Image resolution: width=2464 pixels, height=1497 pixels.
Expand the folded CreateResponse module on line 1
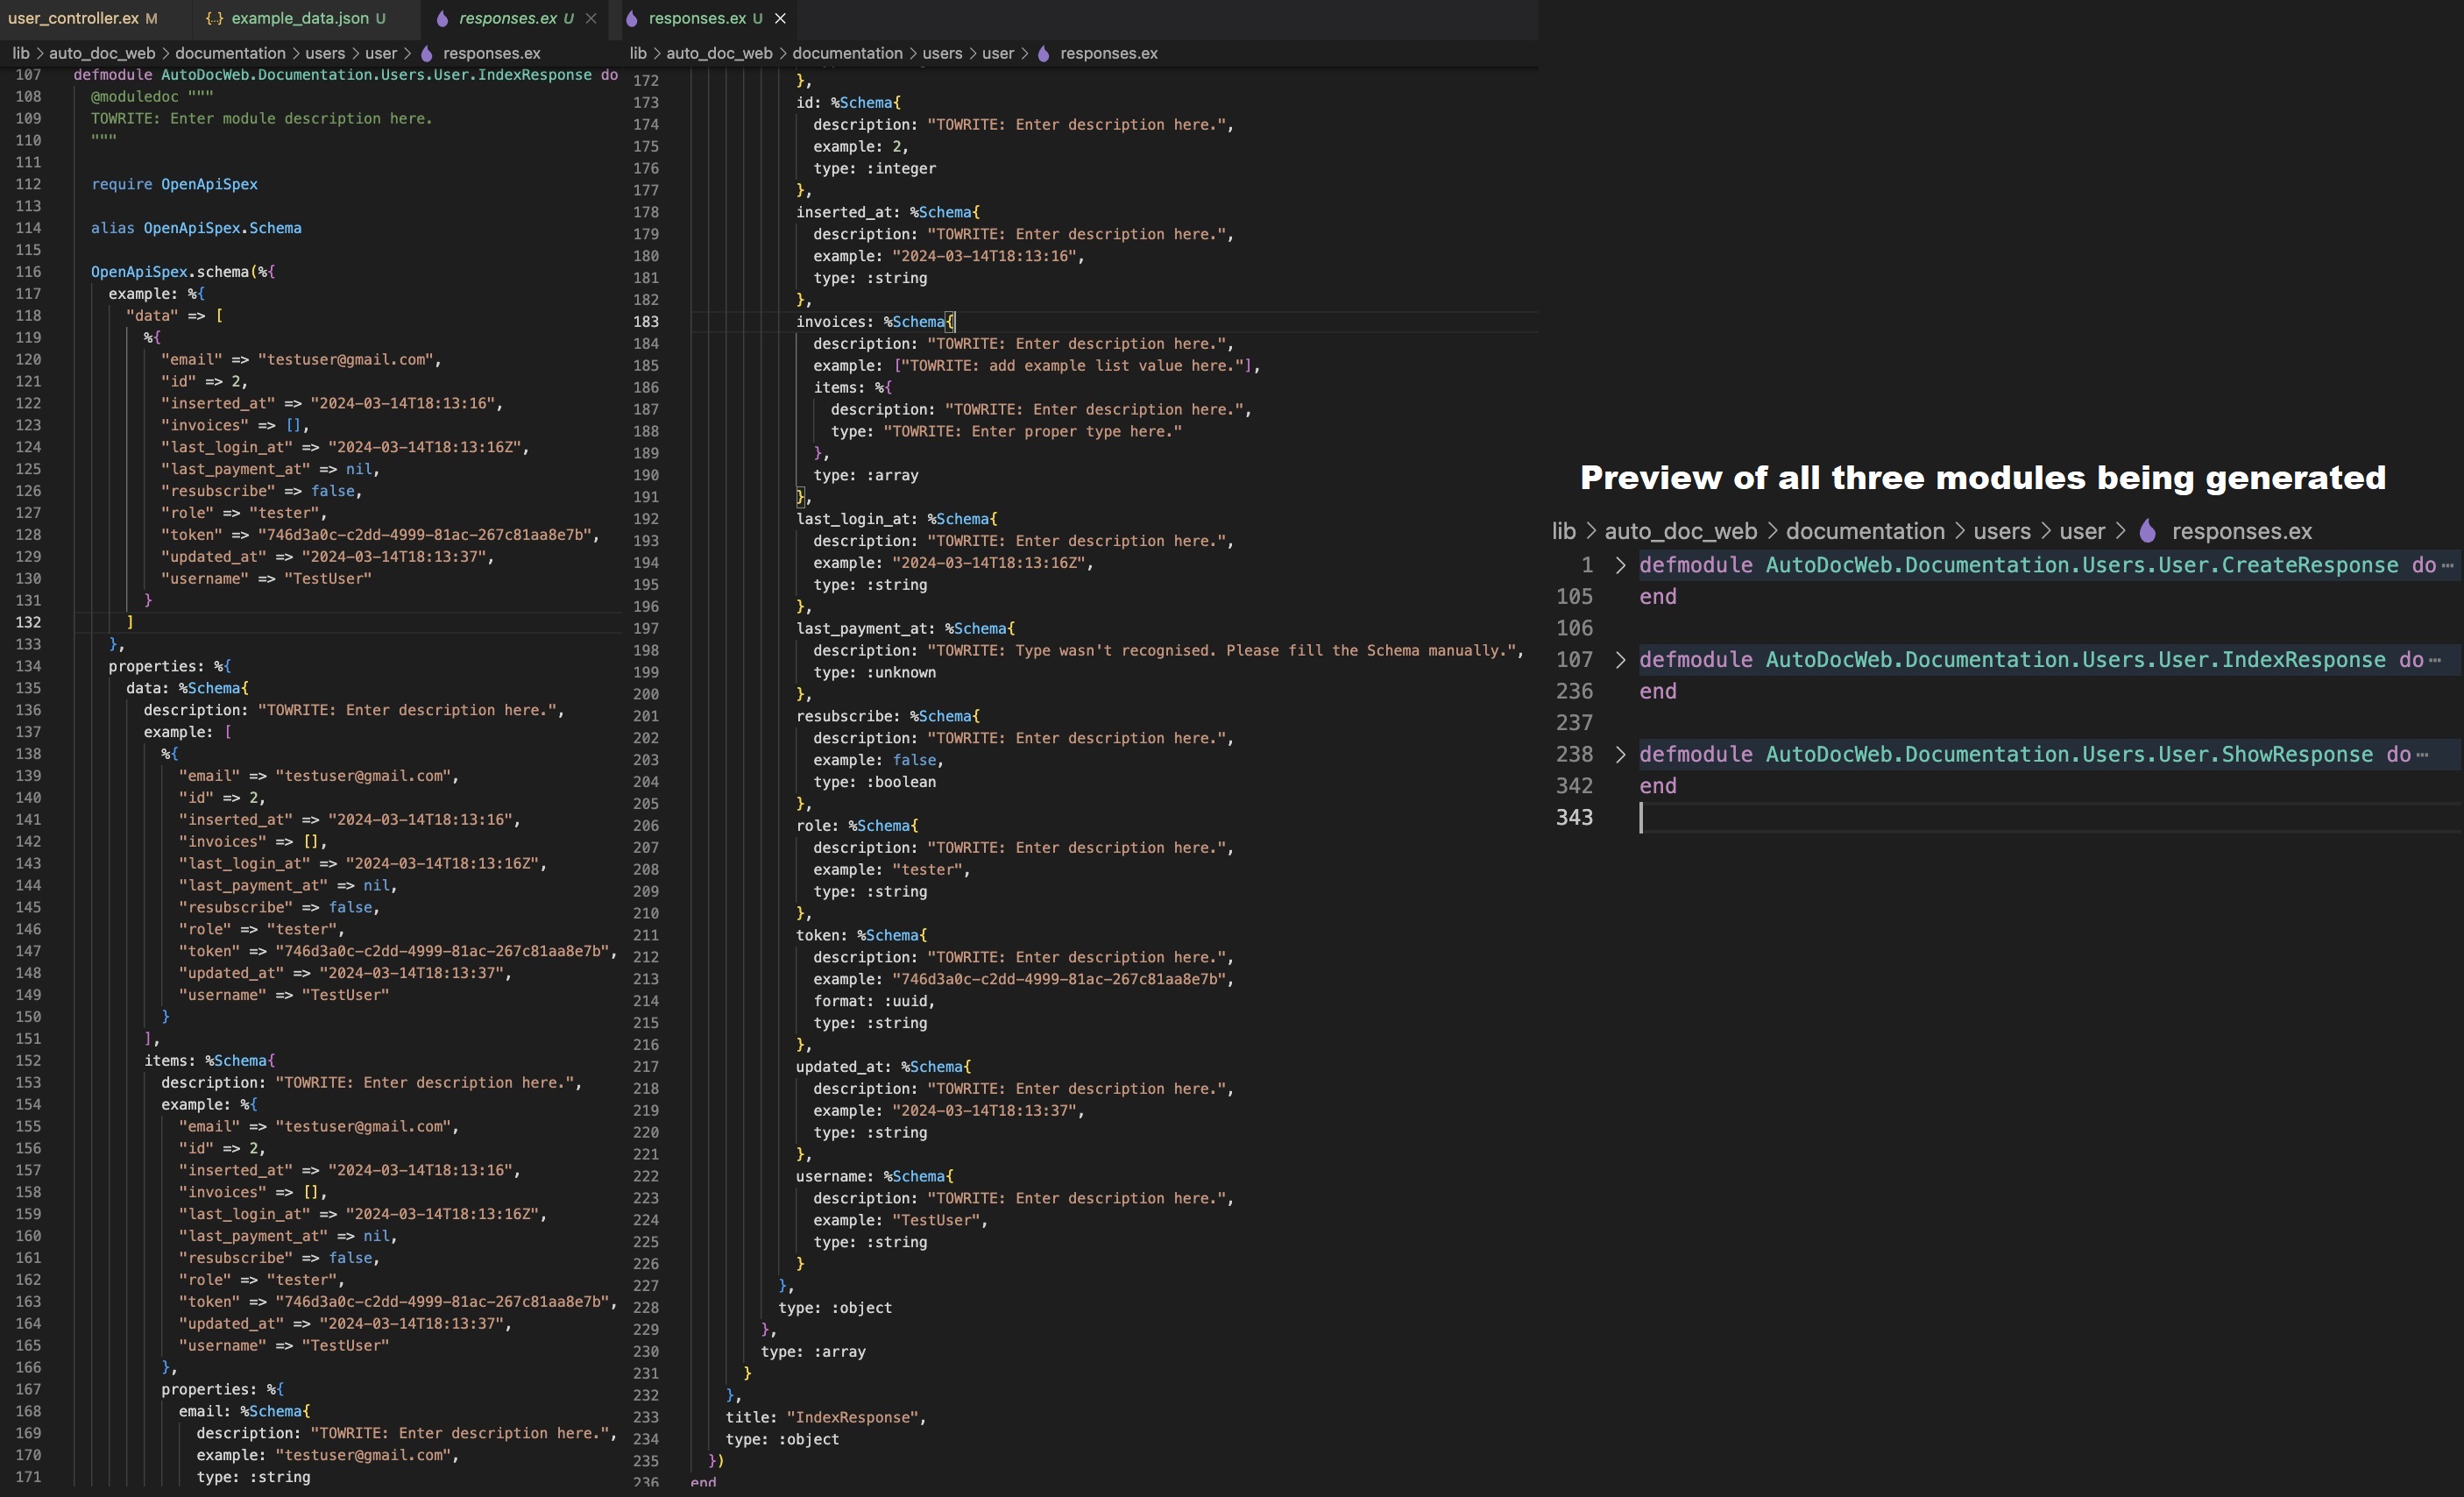click(1620, 565)
